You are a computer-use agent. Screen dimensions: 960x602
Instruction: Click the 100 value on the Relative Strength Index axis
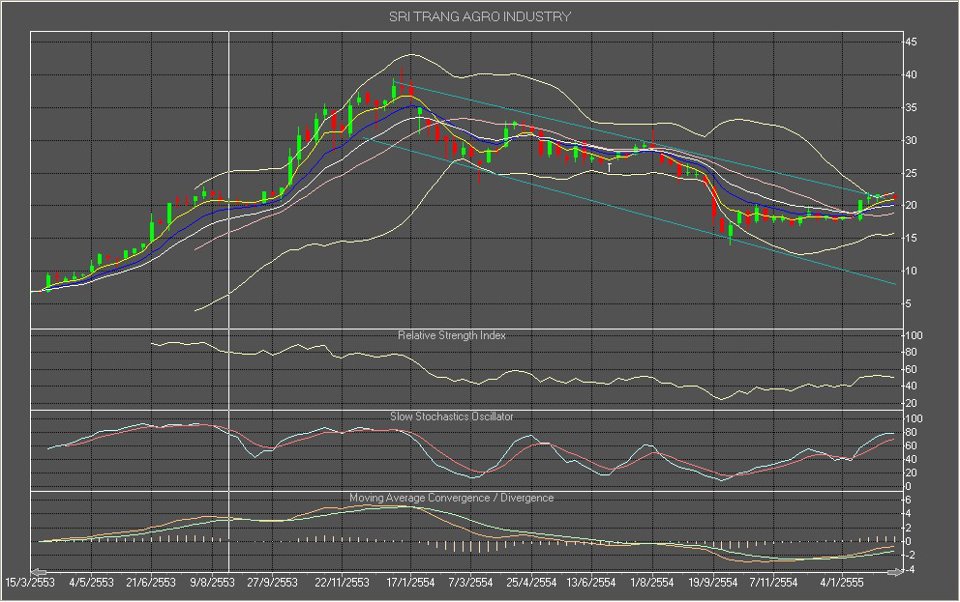pos(913,336)
